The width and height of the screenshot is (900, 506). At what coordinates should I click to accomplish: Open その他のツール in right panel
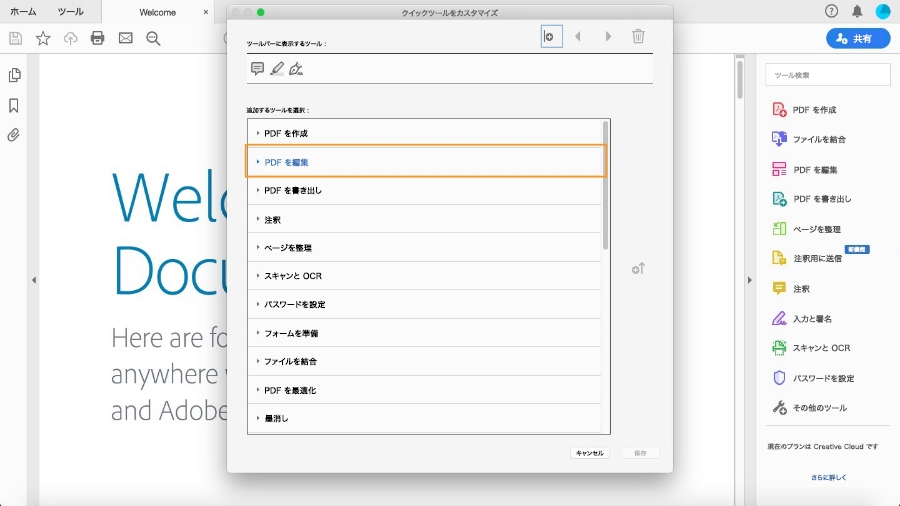(809, 408)
